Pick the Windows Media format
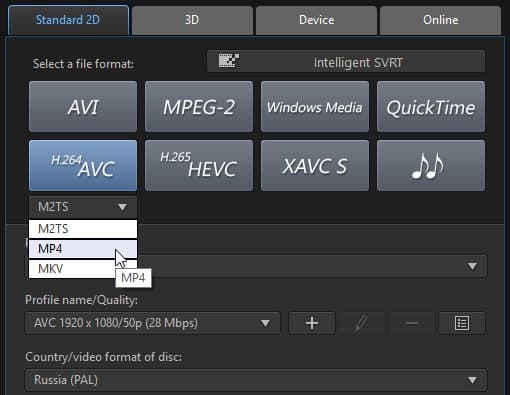This screenshot has height=395, width=510. coord(315,107)
